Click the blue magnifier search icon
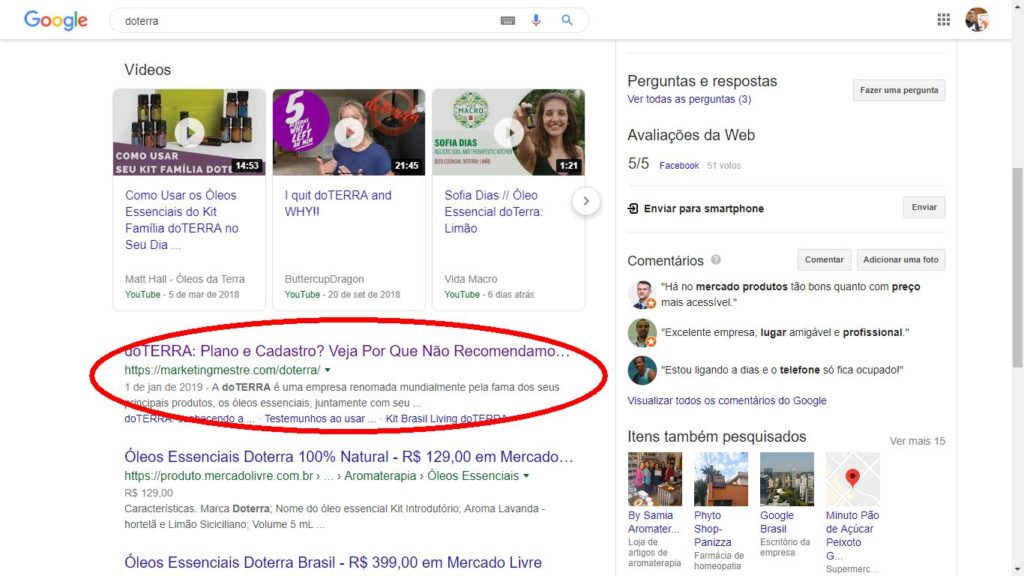The image size is (1024, 576). pos(567,20)
